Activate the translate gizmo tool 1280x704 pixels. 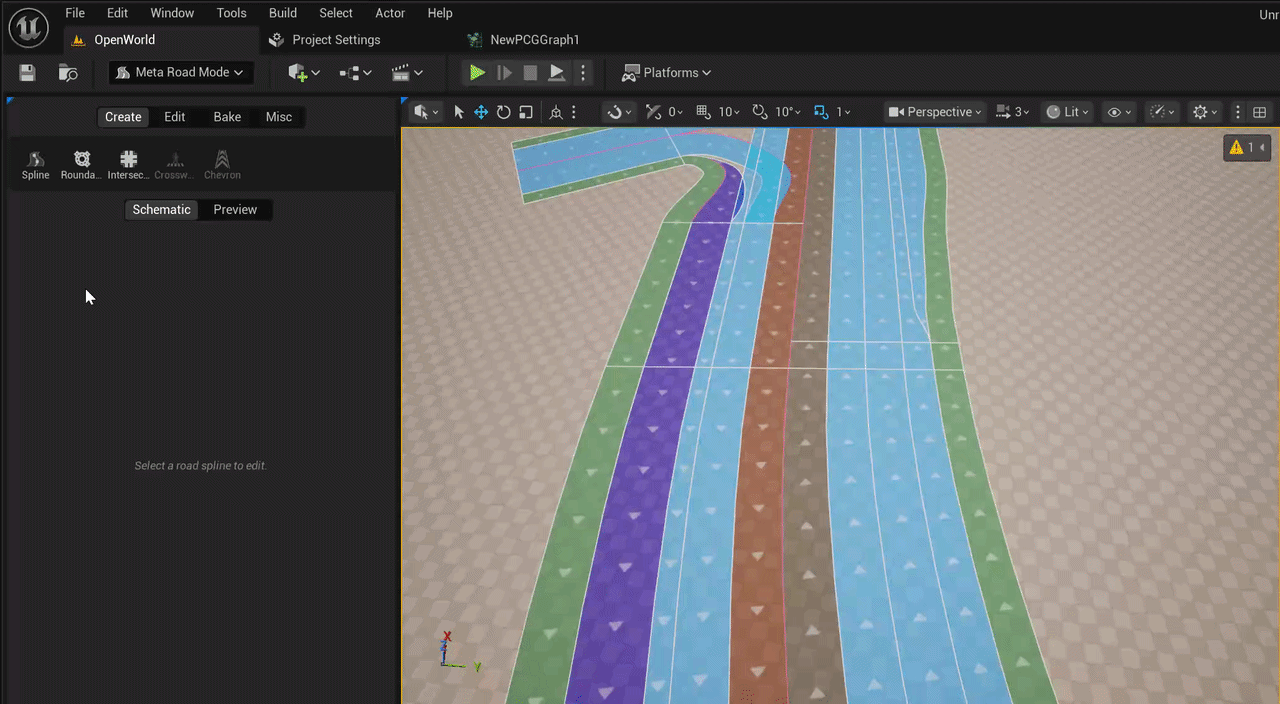pyautogui.click(x=481, y=112)
